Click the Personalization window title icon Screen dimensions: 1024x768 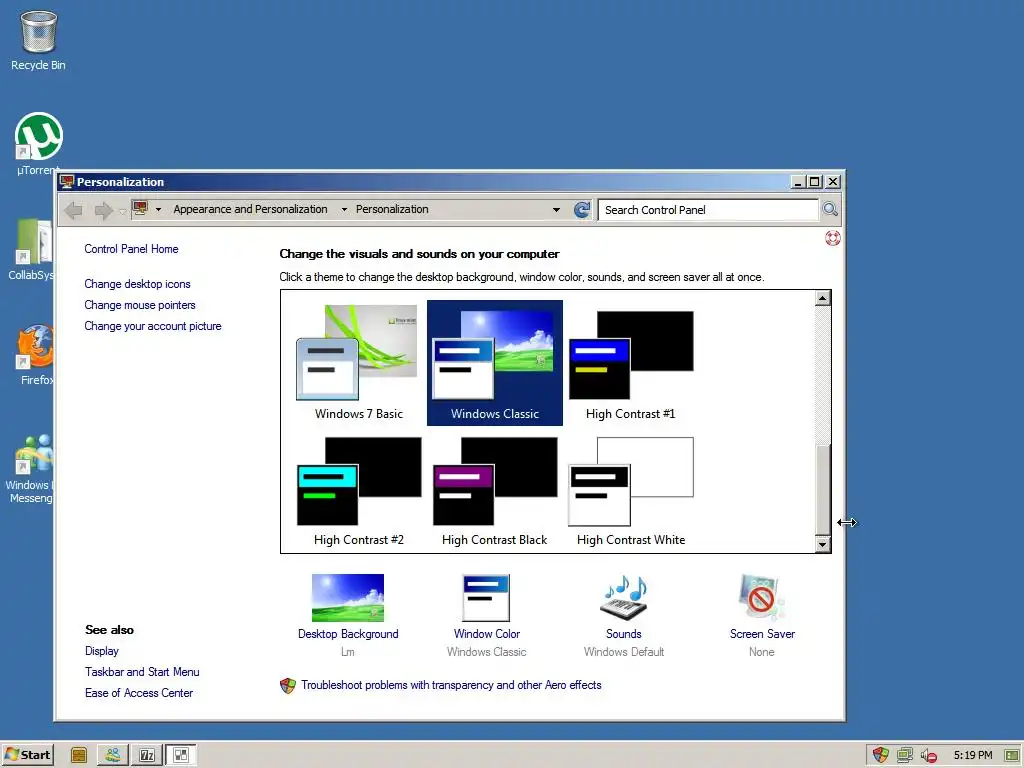point(67,182)
